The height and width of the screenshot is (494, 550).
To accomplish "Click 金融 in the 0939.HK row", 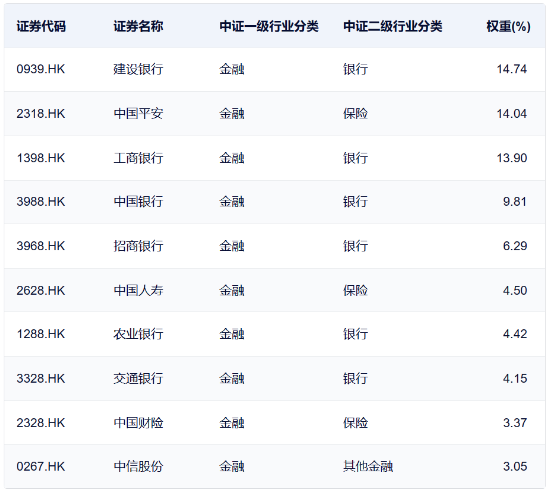I will click(x=232, y=69).
